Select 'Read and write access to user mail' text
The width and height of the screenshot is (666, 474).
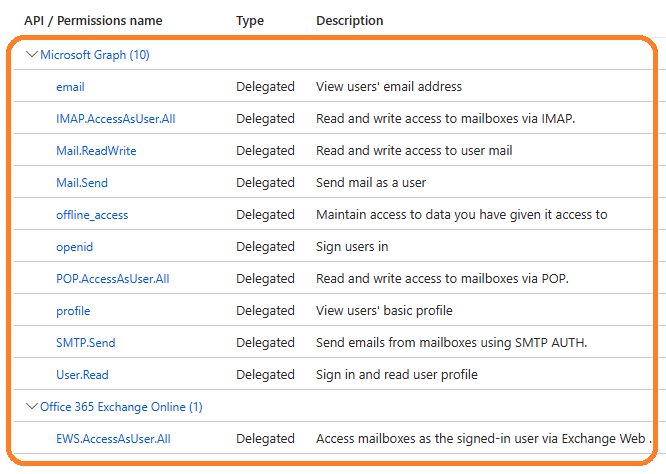tap(414, 151)
